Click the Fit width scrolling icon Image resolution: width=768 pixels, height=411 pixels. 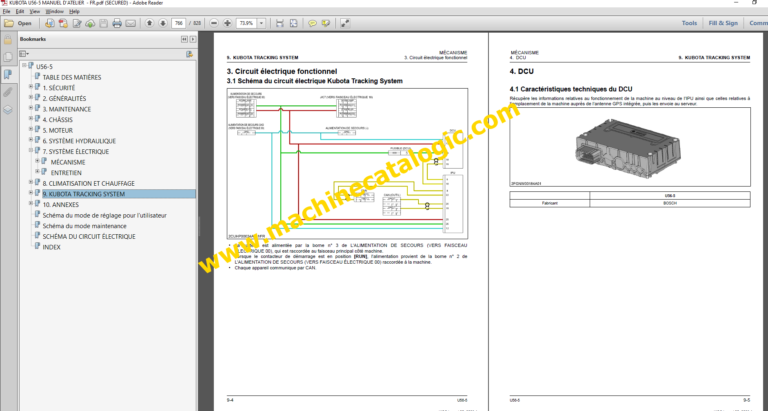click(x=280, y=23)
